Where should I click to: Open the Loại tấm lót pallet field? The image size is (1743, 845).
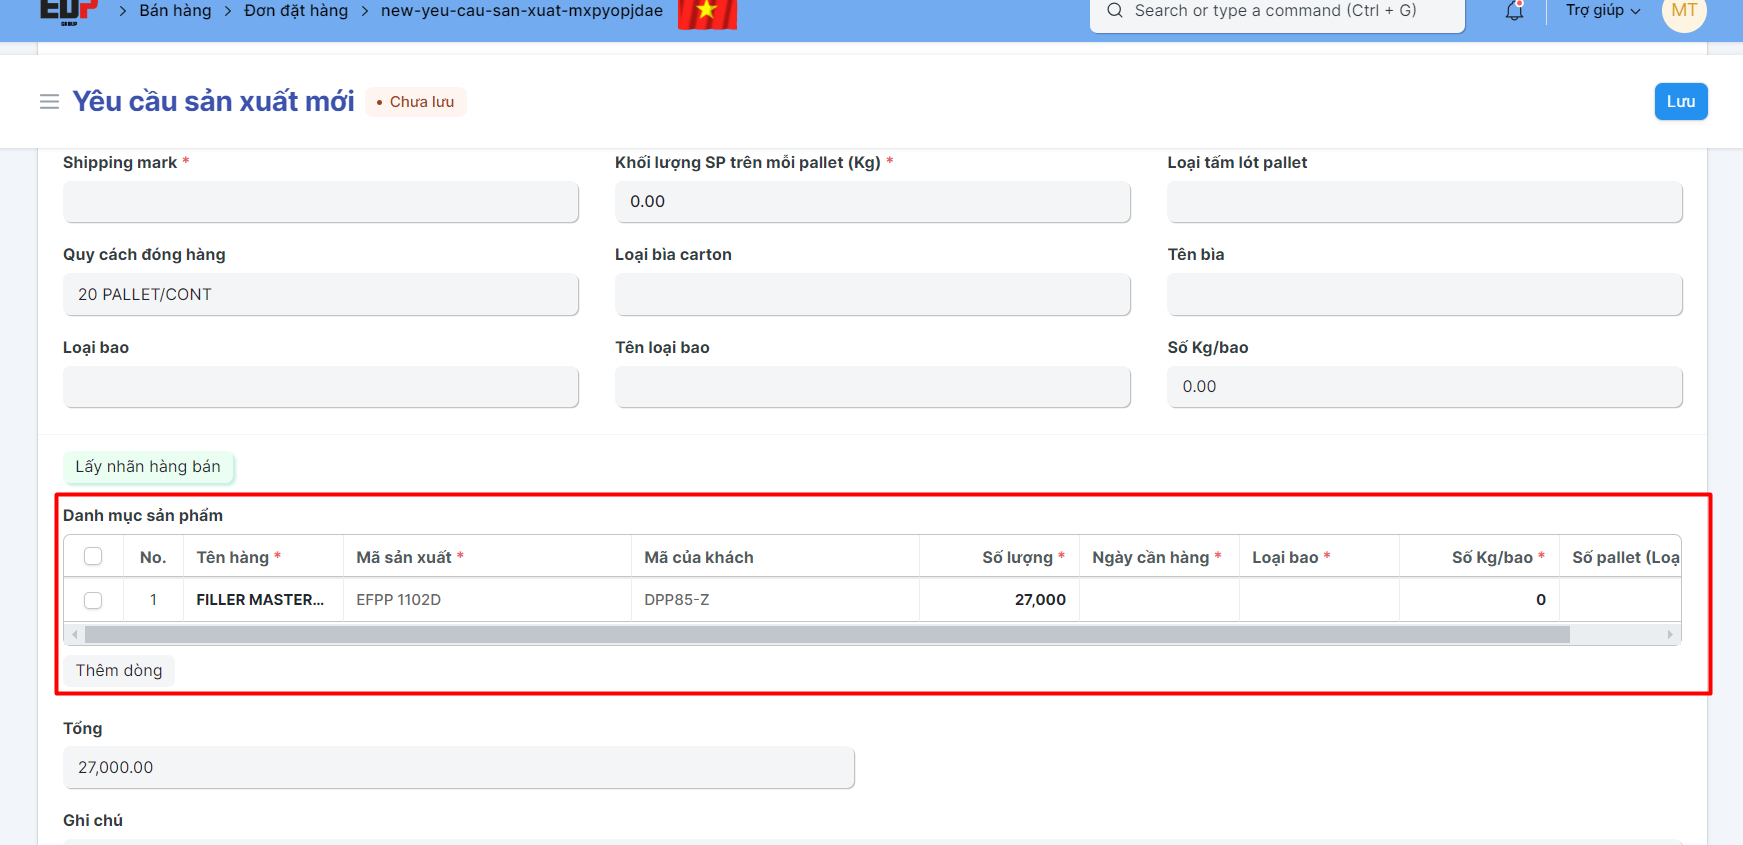(1424, 202)
